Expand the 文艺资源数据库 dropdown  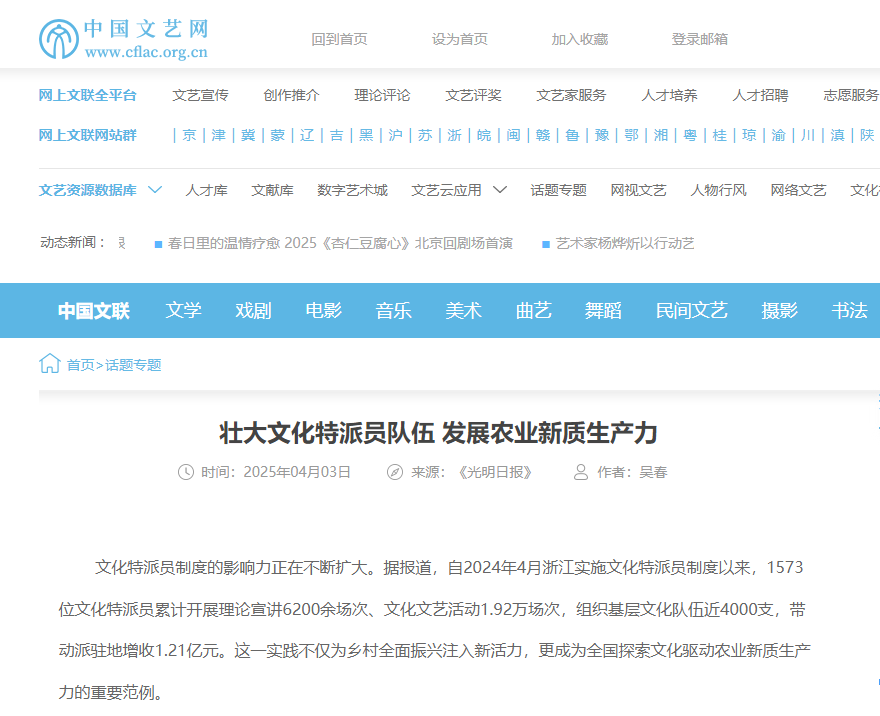(154, 190)
